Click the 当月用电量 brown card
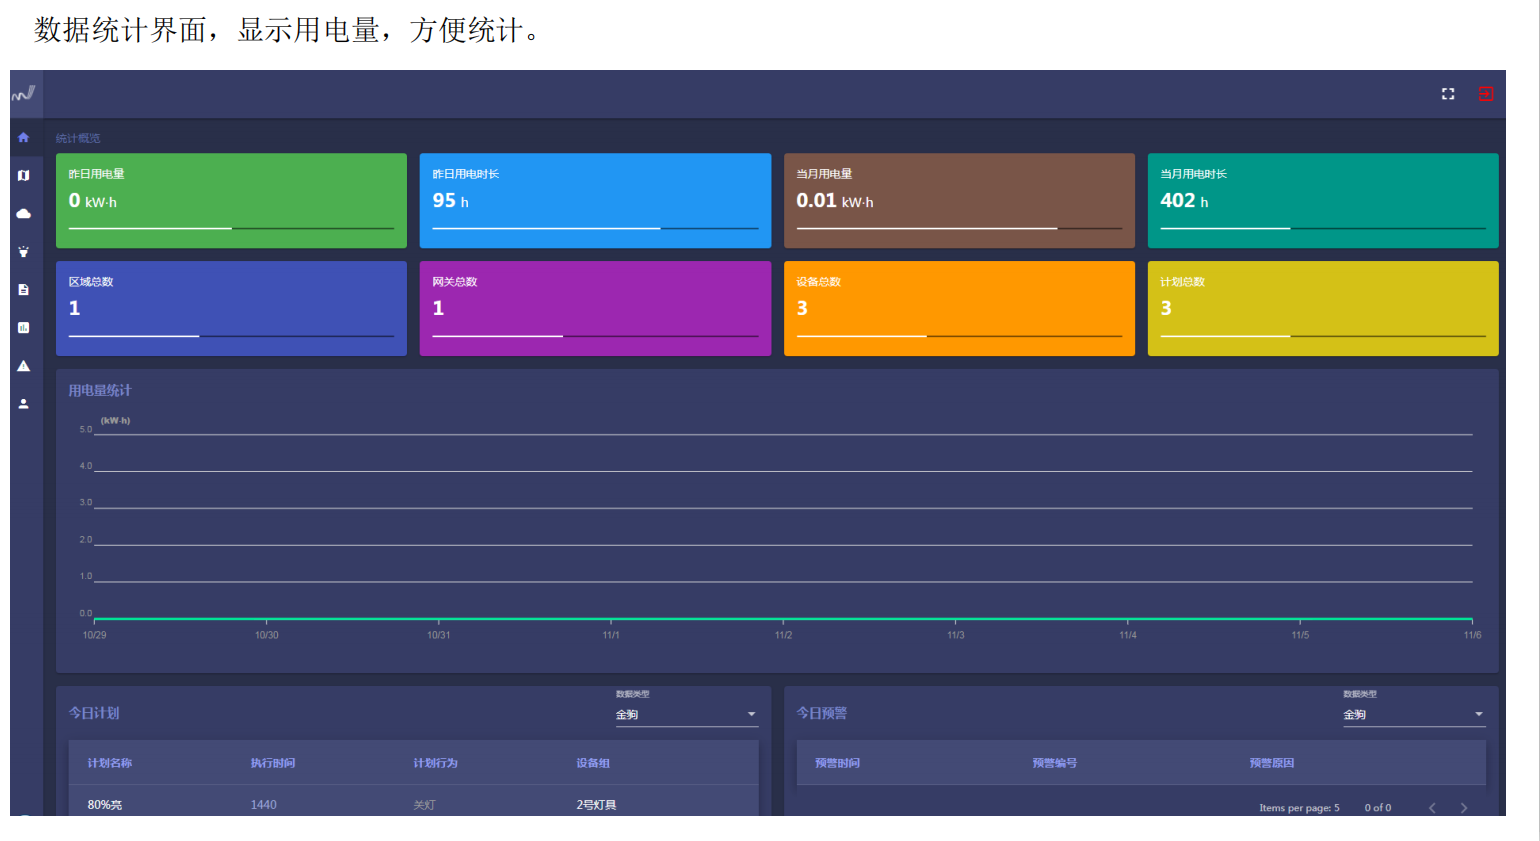1540x841 pixels. (958, 200)
